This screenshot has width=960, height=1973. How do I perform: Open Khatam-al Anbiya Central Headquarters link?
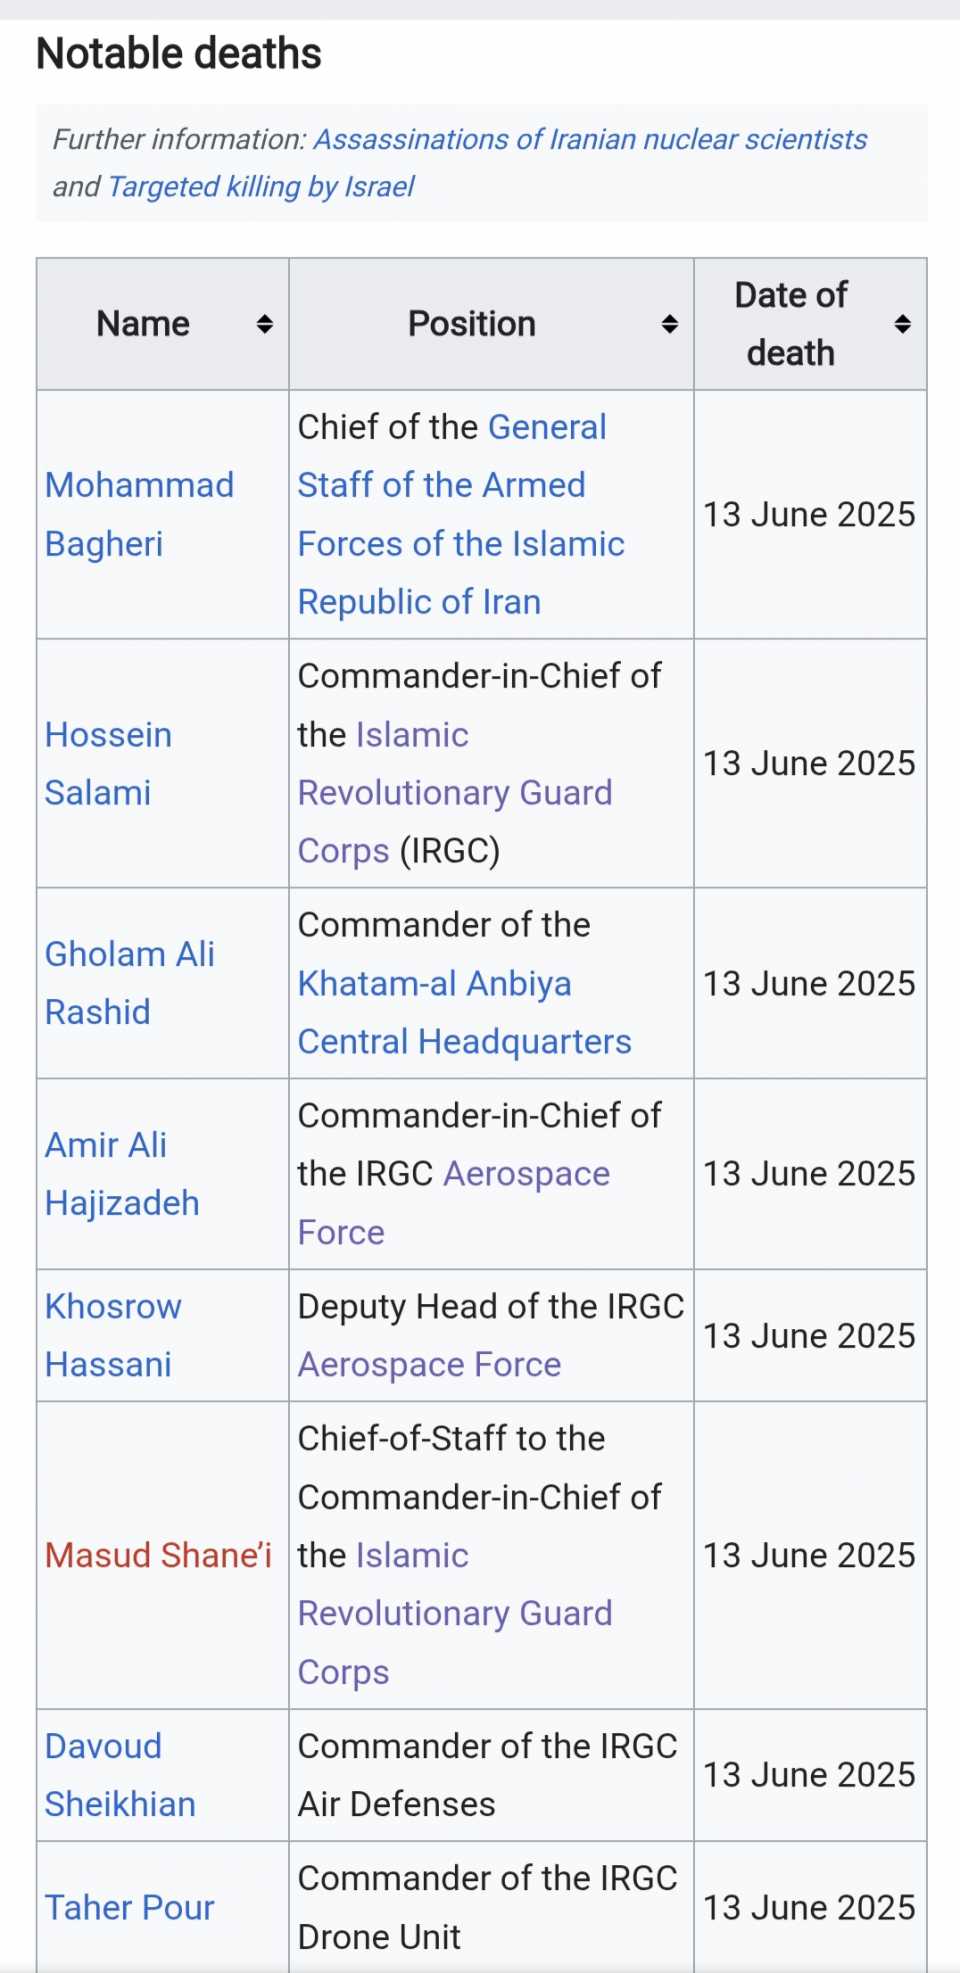click(x=464, y=1012)
